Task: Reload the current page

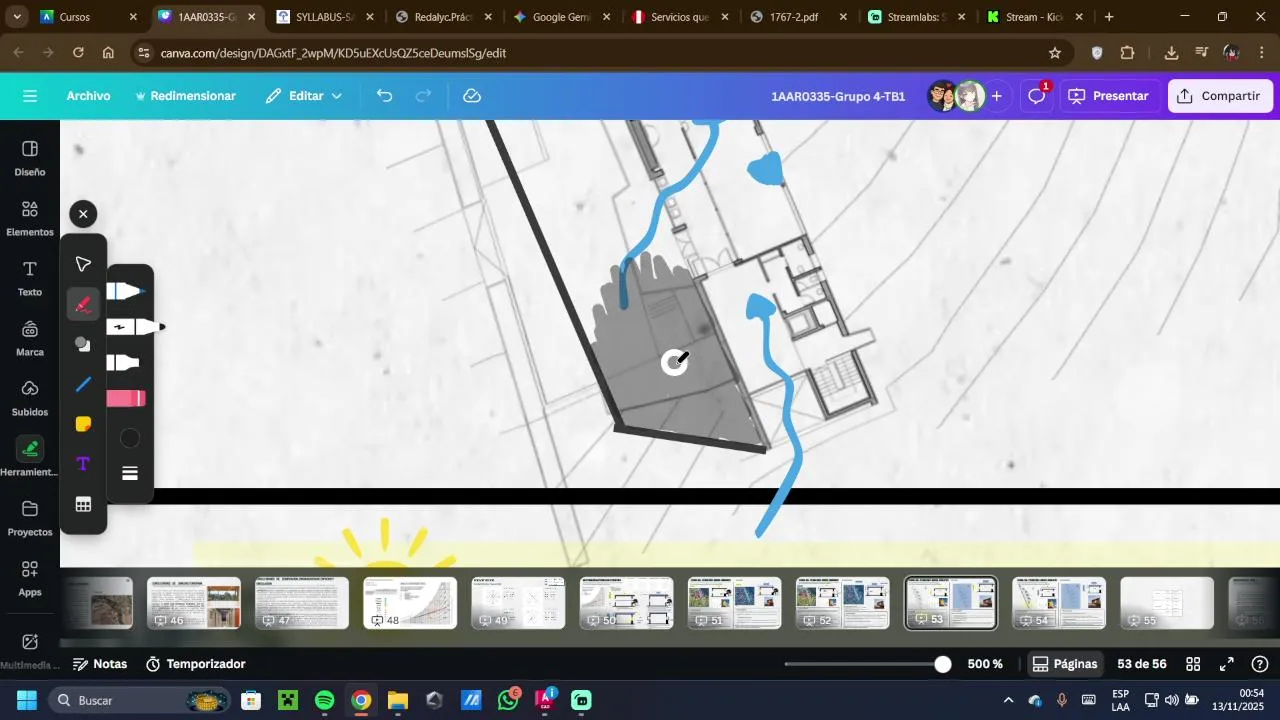Action: 78,53
